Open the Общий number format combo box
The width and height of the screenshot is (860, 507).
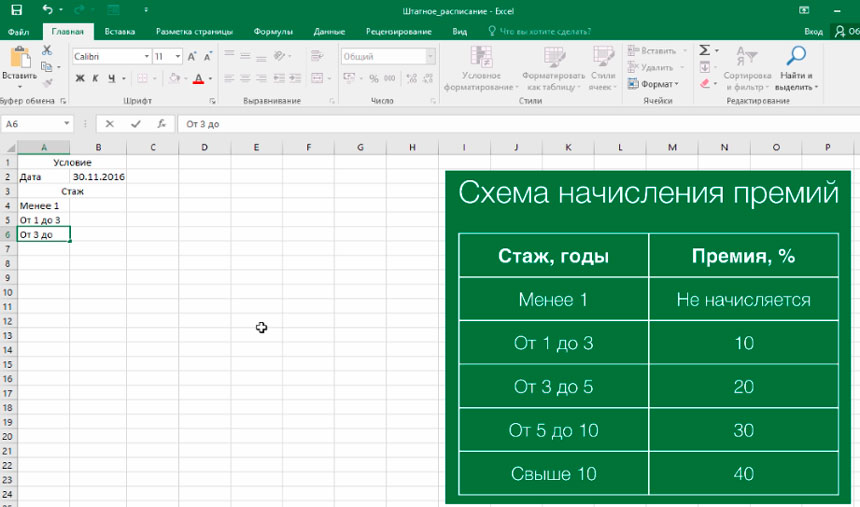coord(388,57)
